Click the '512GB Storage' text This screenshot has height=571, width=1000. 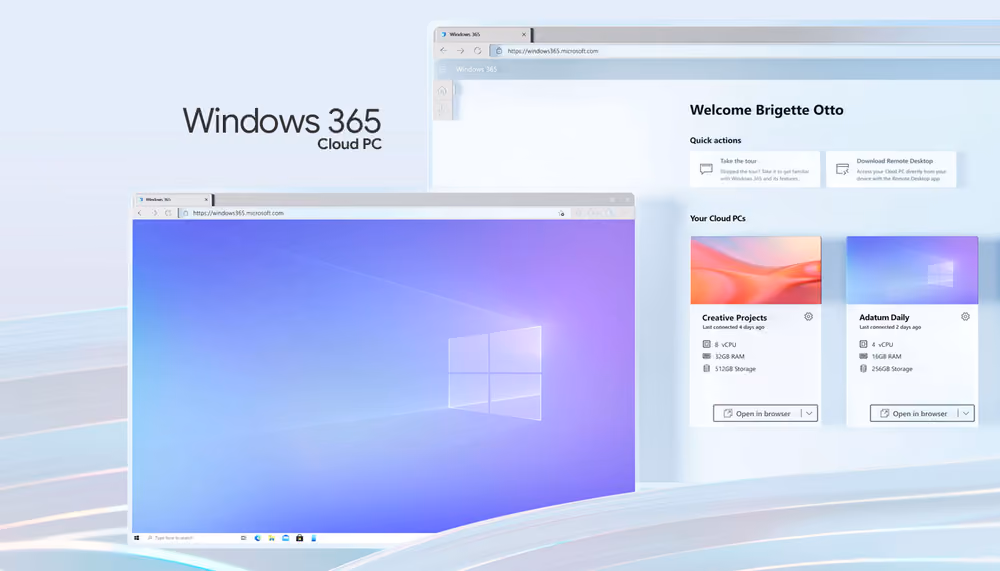coord(735,369)
